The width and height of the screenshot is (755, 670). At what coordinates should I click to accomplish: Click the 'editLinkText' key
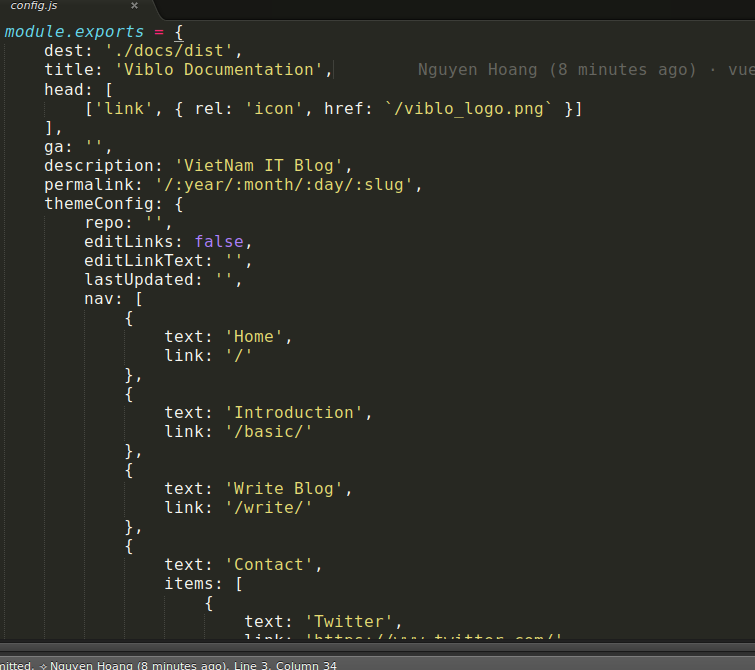click(143, 261)
